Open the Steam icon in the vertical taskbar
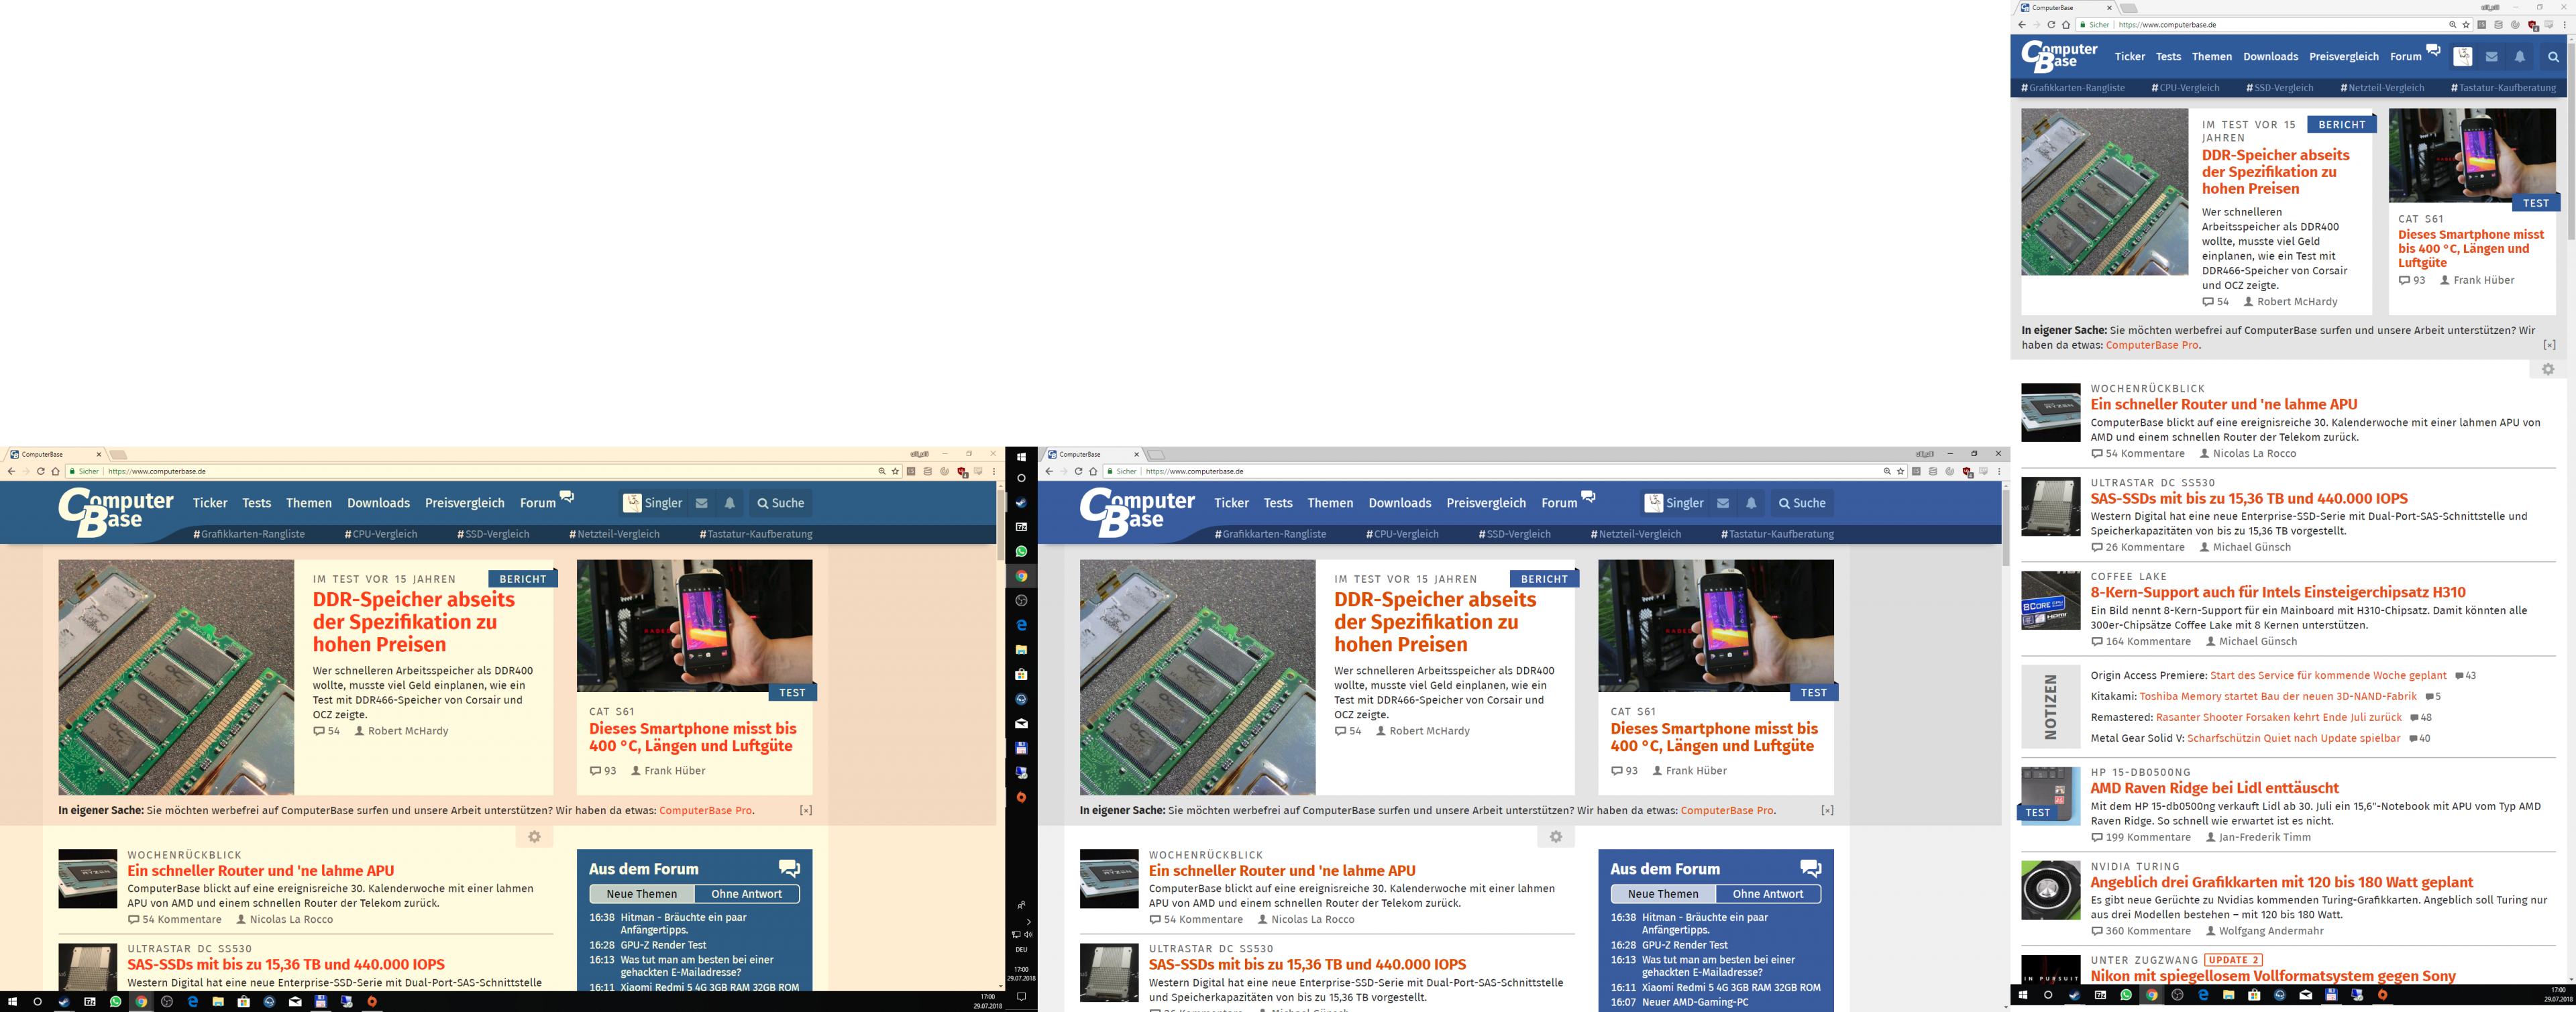 (1021, 503)
